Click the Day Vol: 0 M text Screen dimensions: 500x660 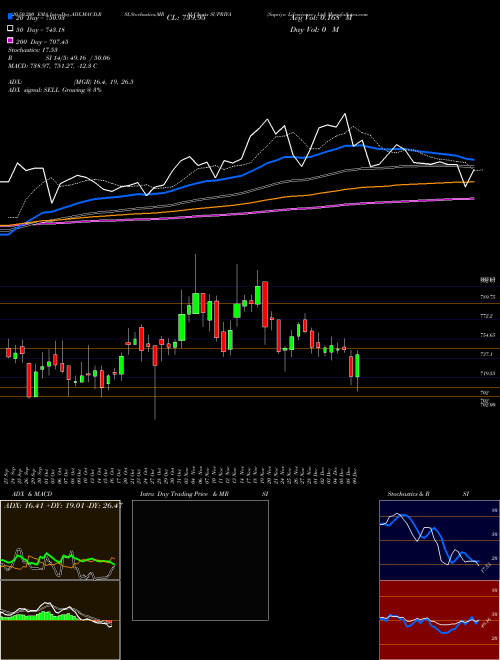314,30
